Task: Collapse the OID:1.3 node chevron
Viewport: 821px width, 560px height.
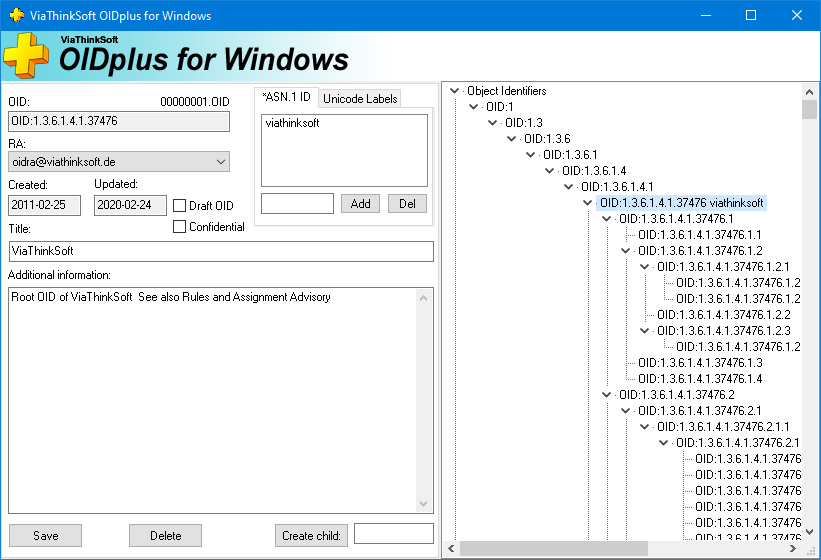Action: 493,123
